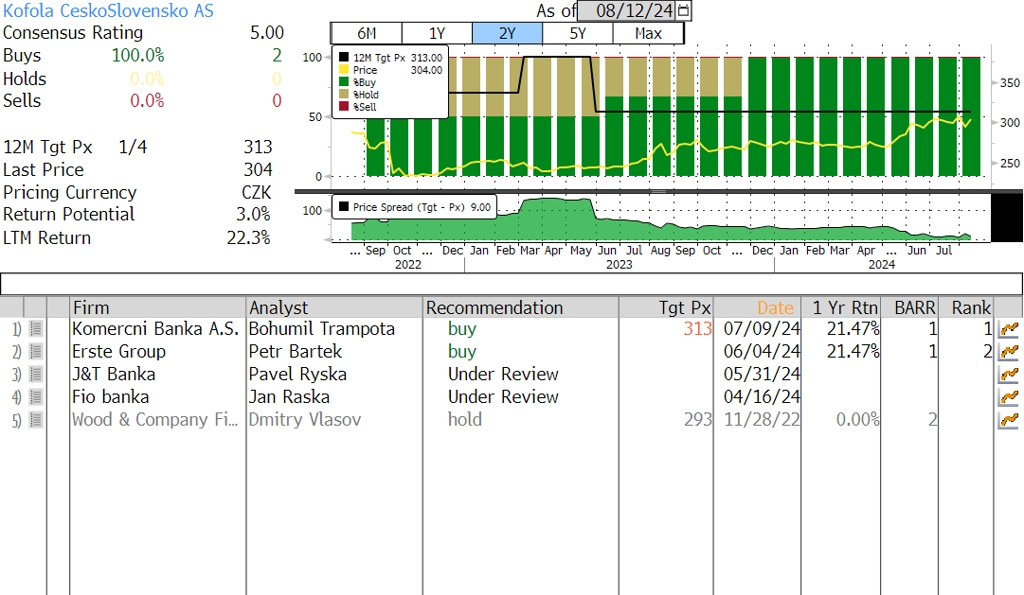Select the 2Y chart range tab
1024x595 pixels.
[x=507, y=33]
